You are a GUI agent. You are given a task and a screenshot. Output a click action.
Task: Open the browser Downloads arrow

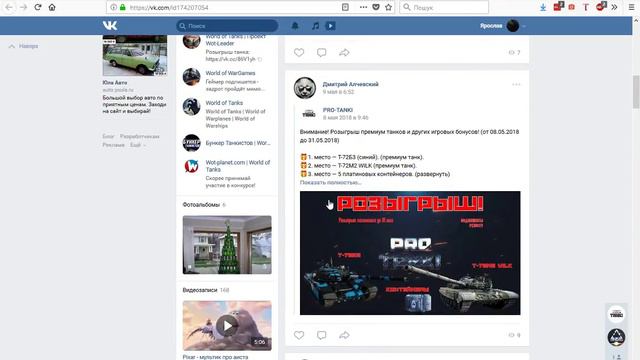[543, 7]
